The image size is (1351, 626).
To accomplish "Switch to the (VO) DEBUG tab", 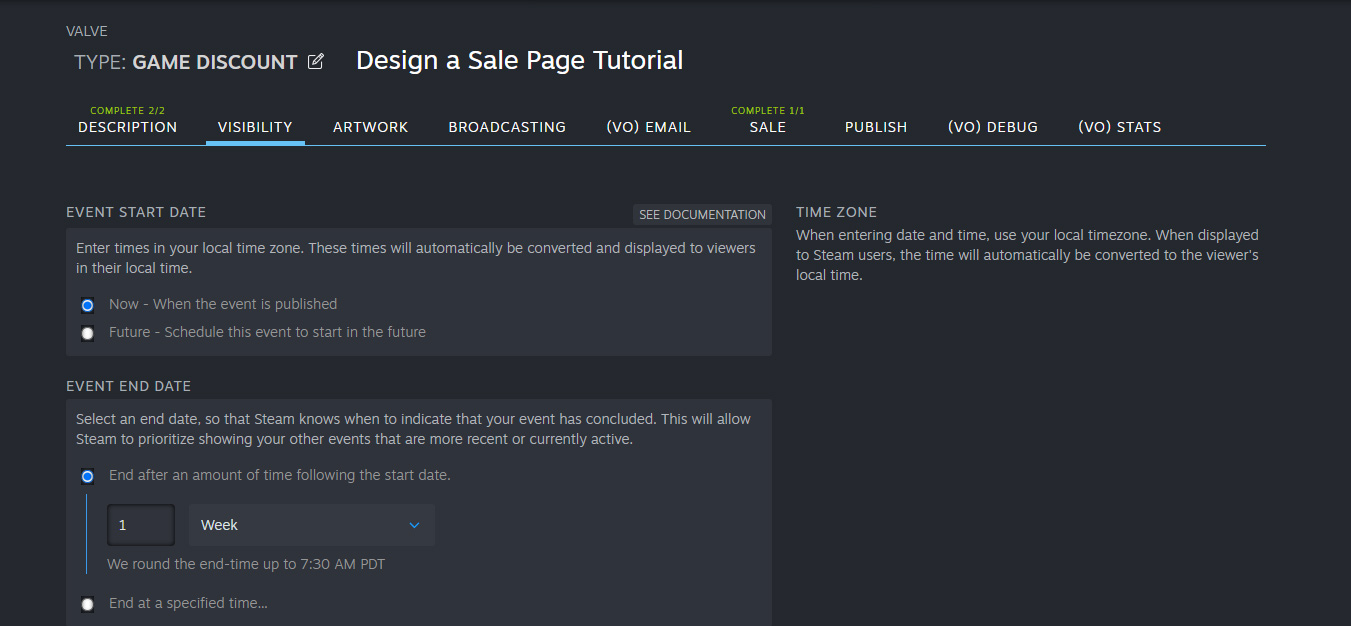I will point(992,126).
